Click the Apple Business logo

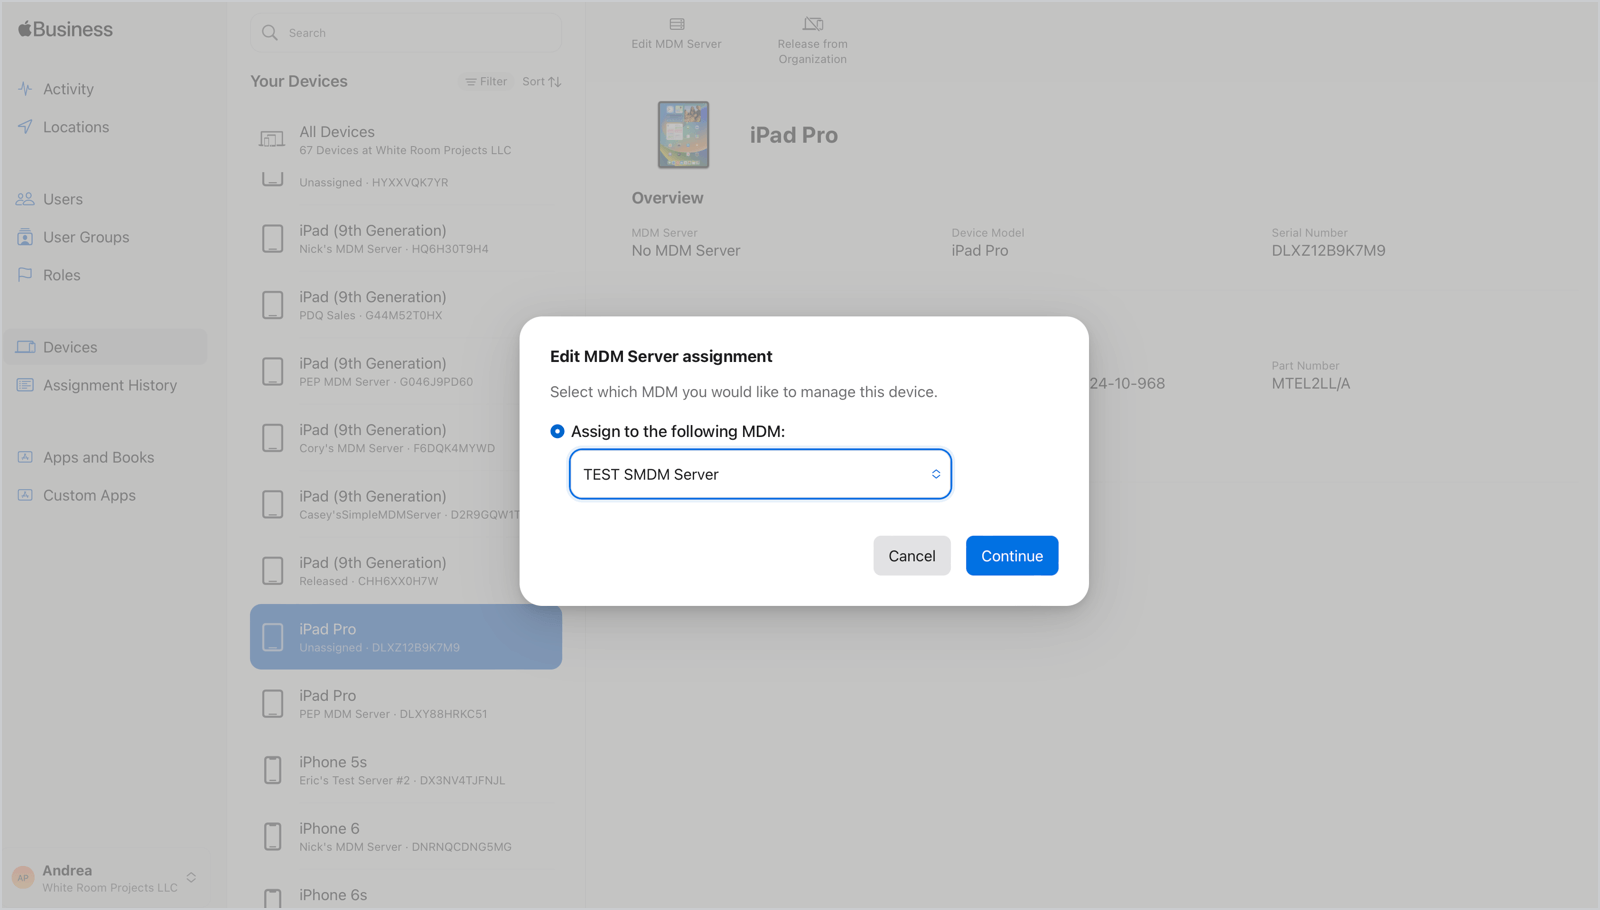pos(65,29)
